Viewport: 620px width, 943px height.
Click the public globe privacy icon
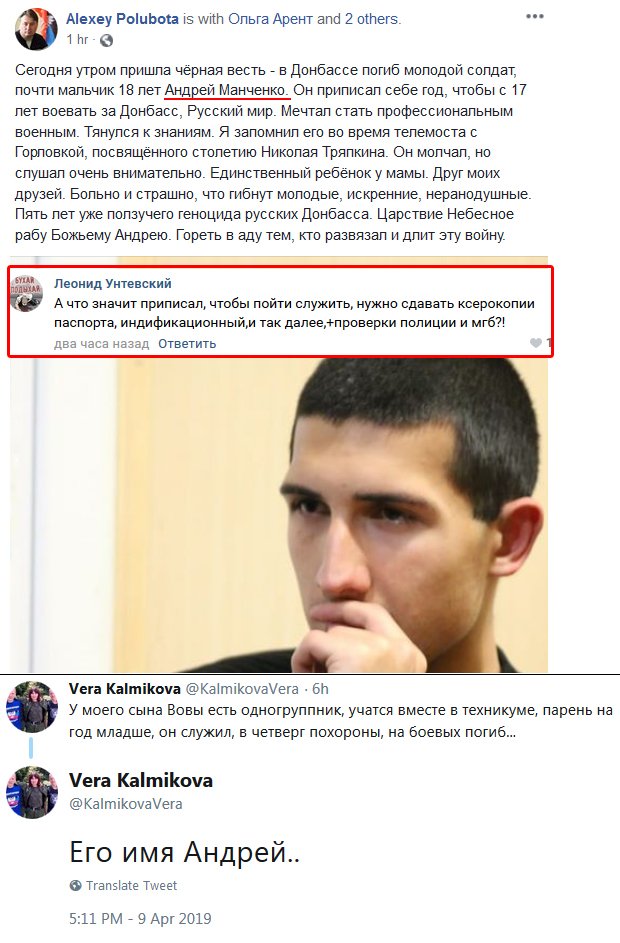pos(106,40)
